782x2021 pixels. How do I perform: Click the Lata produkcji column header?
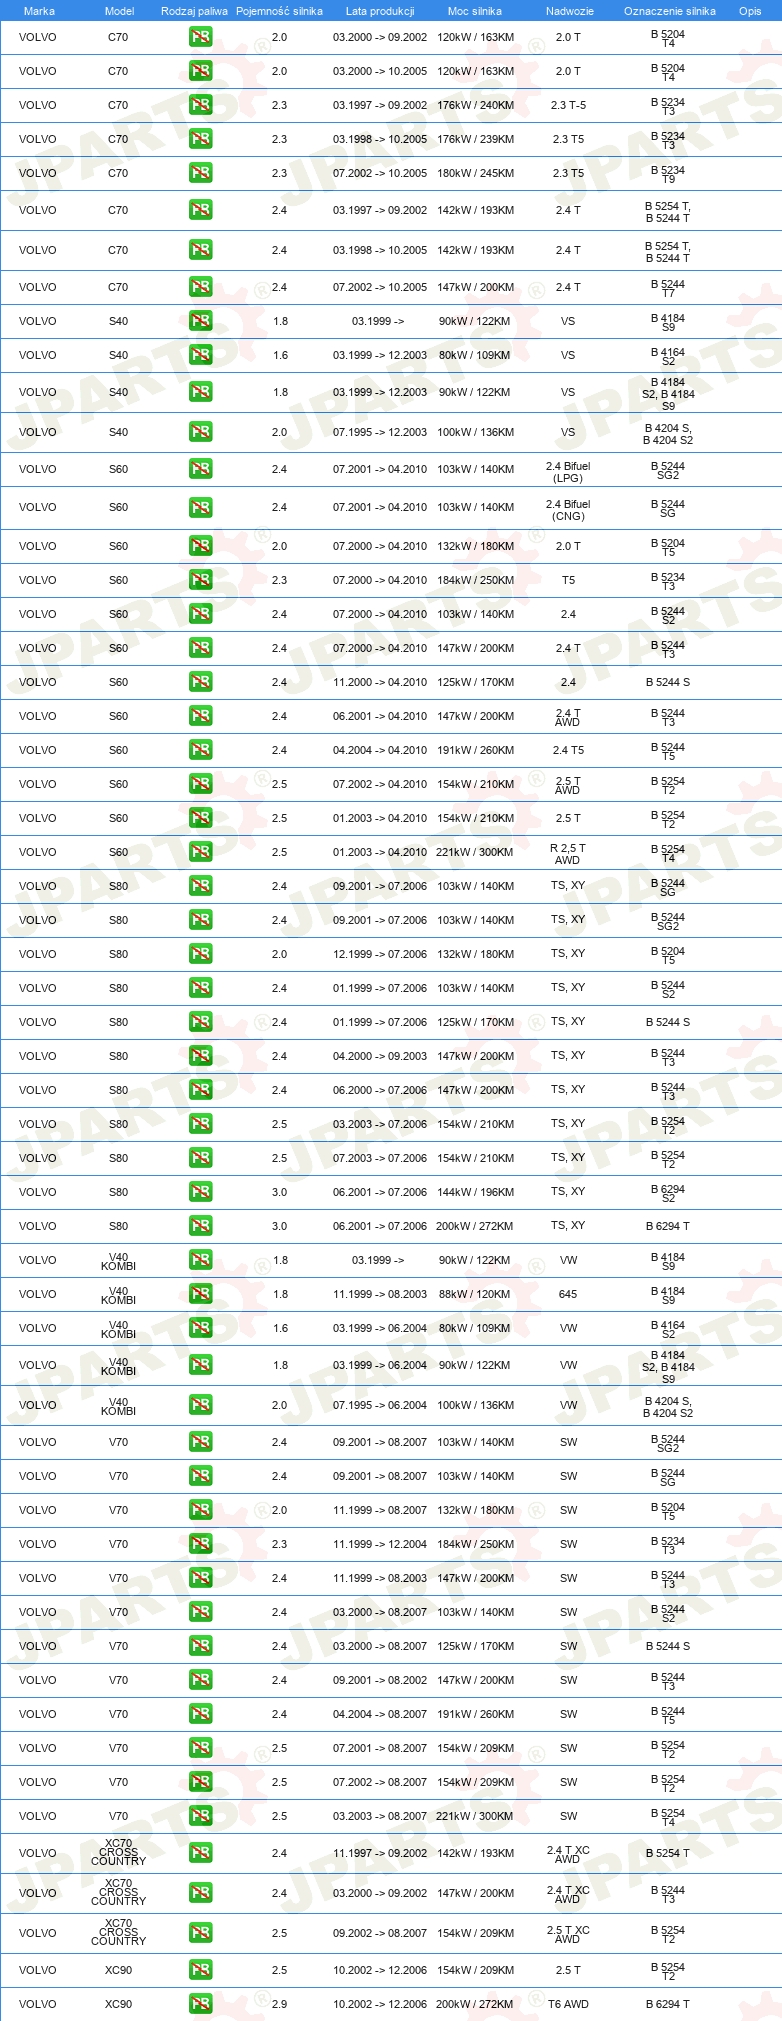[x=380, y=11]
